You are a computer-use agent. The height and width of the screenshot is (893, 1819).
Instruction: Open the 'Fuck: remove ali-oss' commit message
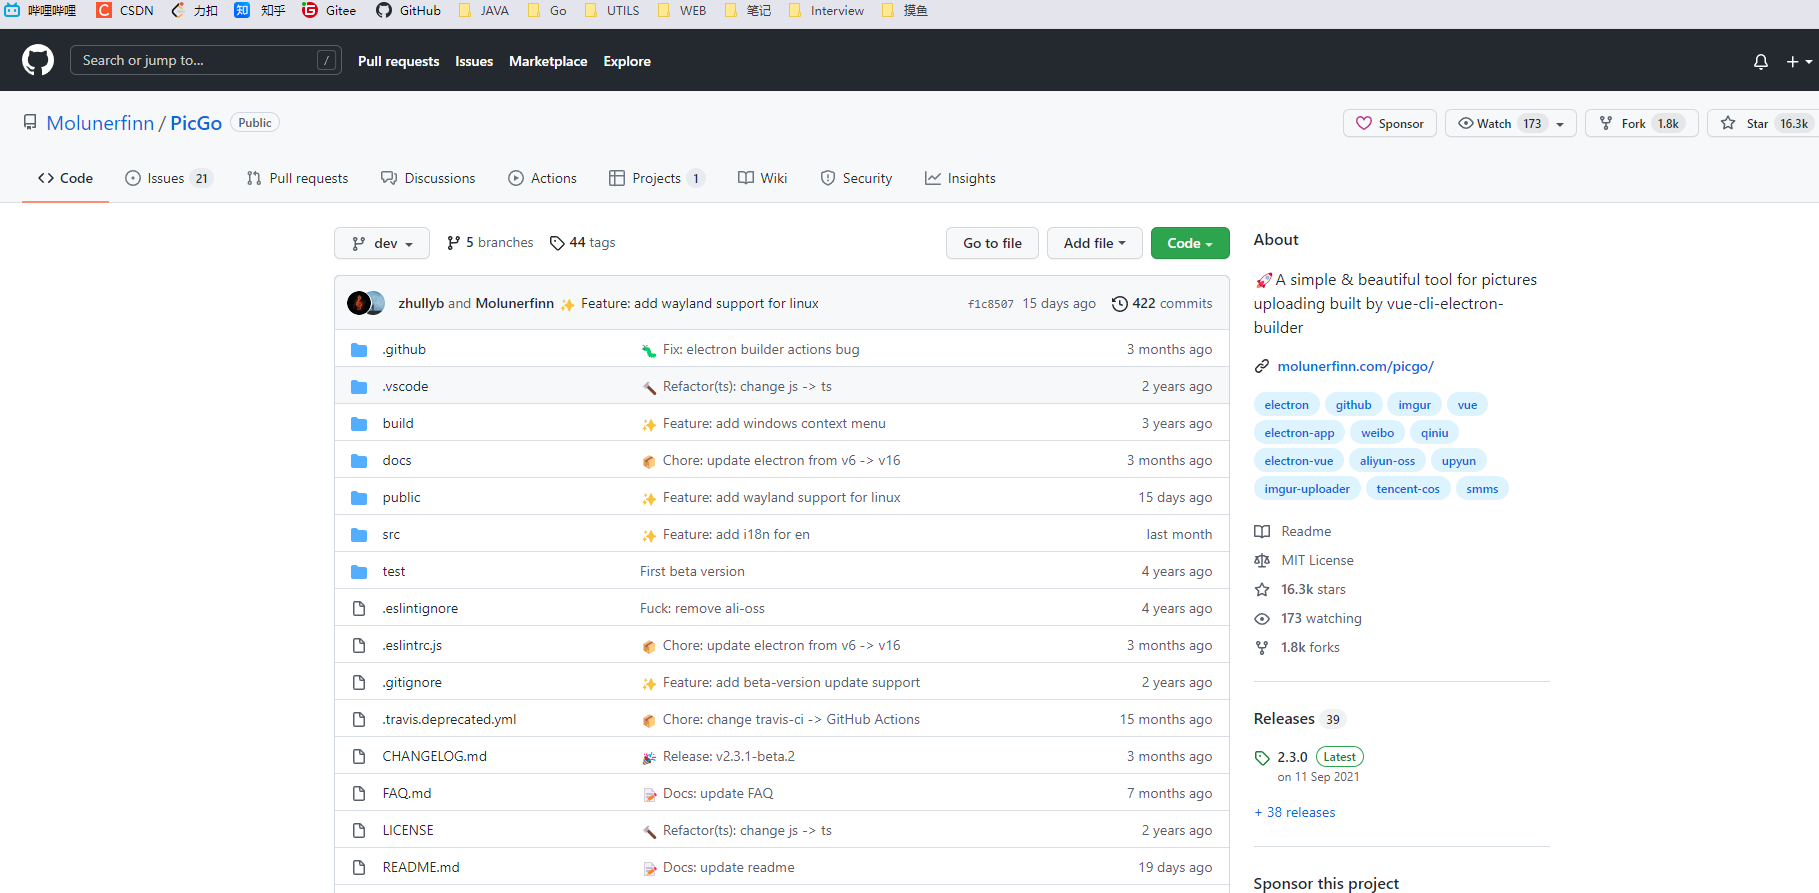[702, 609]
